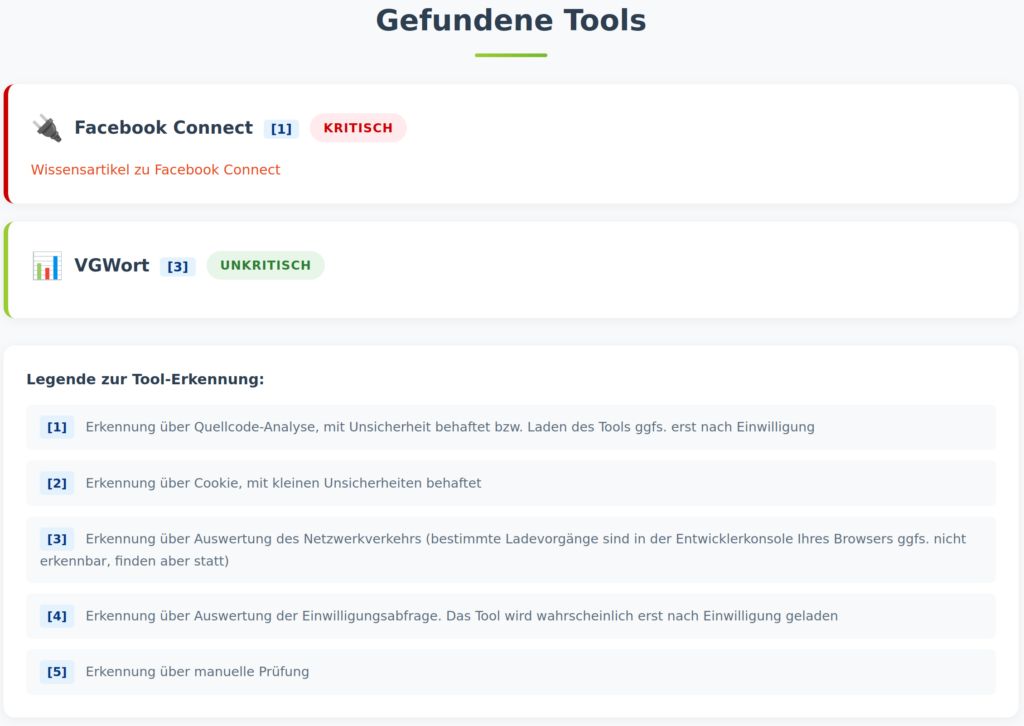Select the Erkennung über manuelle Prüfung text
Image resolution: width=1024 pixels, height=726 pixels.
click(197, 672)
